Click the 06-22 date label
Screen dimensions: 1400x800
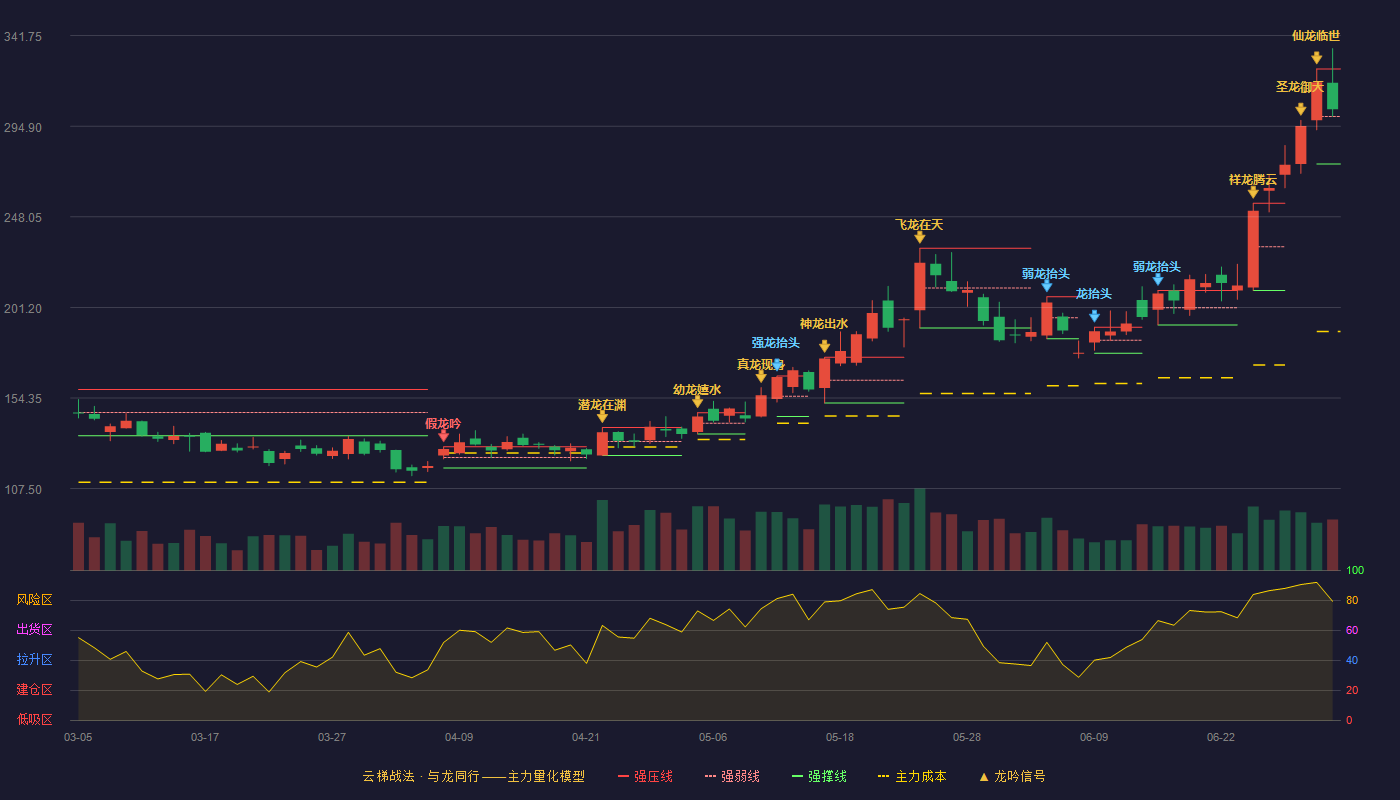(1221, 737)
